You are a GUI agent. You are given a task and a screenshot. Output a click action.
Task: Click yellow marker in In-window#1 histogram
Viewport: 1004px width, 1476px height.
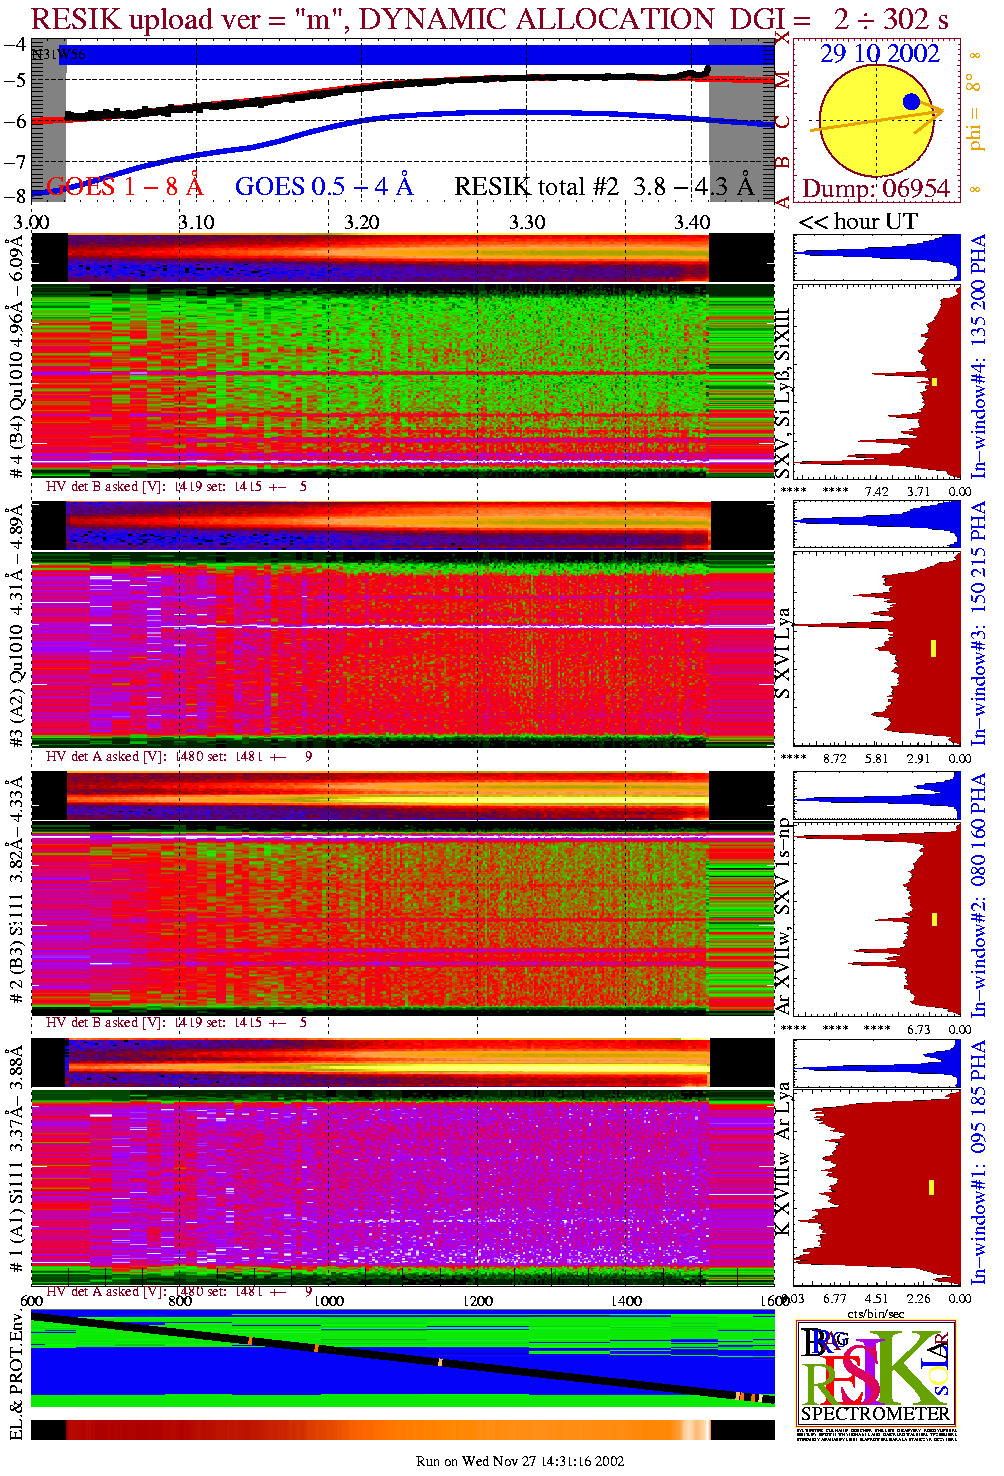(931, 1187)
